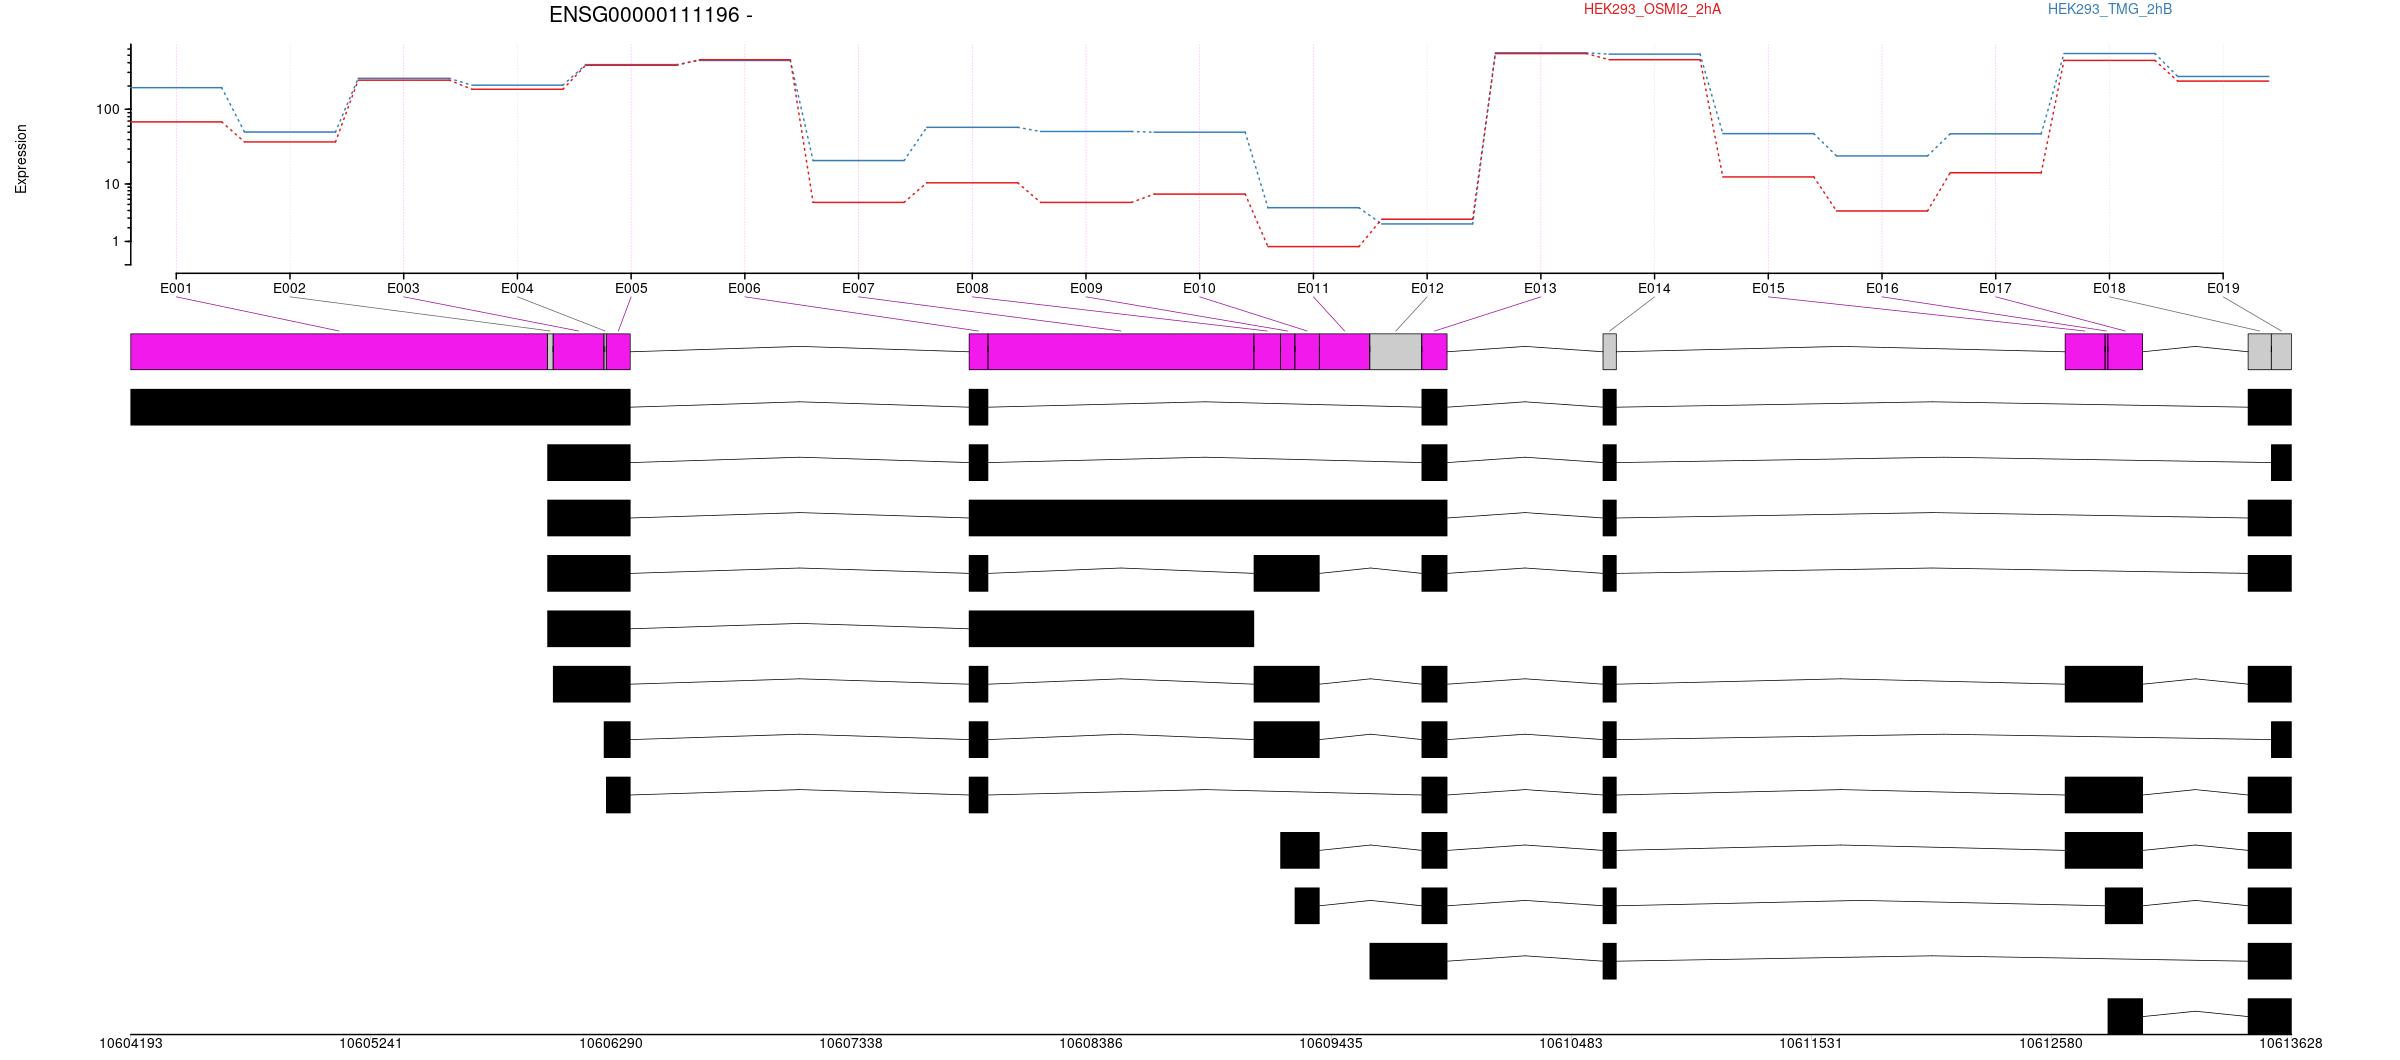Click the bottom transcript's left black exon
The width and height of the screenshot is (2400, 1060).
2125,1016
